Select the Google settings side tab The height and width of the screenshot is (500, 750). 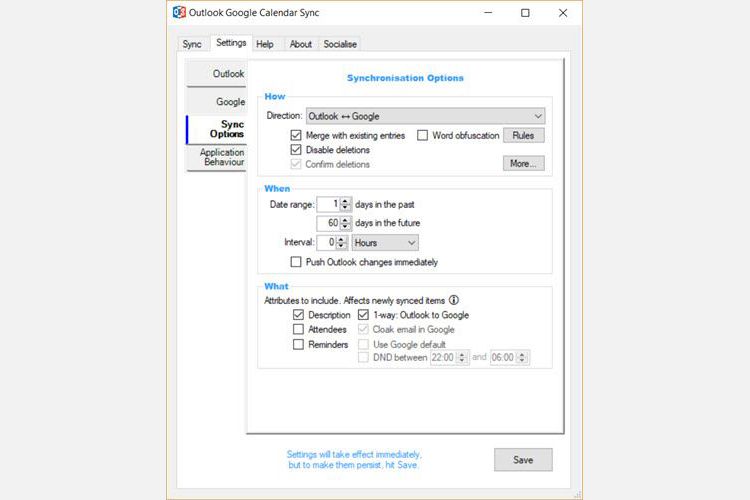(x=216, y=101)
